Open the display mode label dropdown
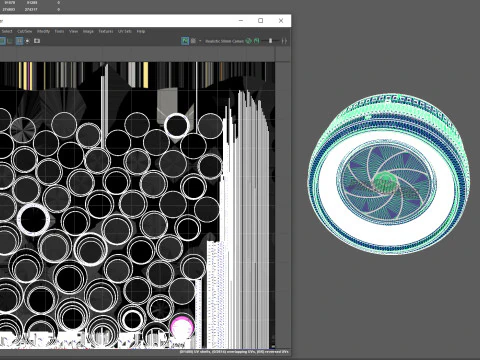Screen dimensions: 480x360 point(224,41)
